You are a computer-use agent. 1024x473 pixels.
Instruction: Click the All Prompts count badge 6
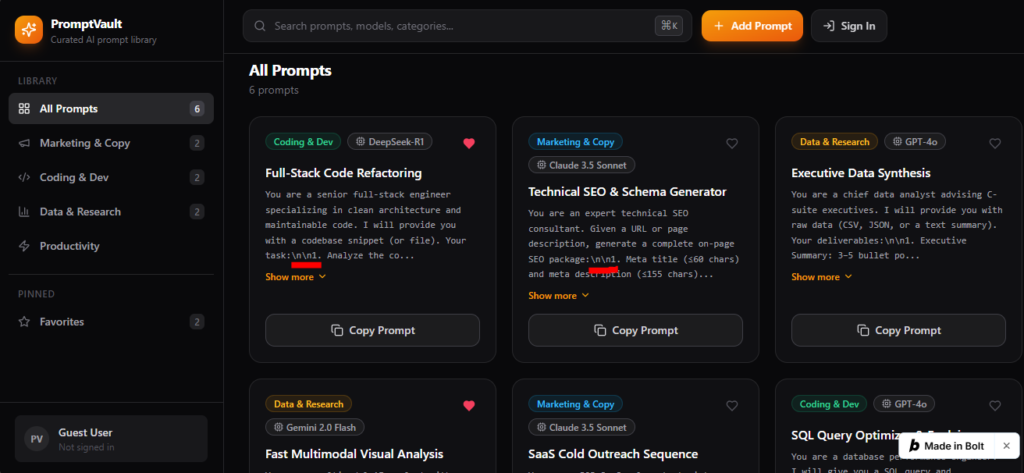click(197, 108)
